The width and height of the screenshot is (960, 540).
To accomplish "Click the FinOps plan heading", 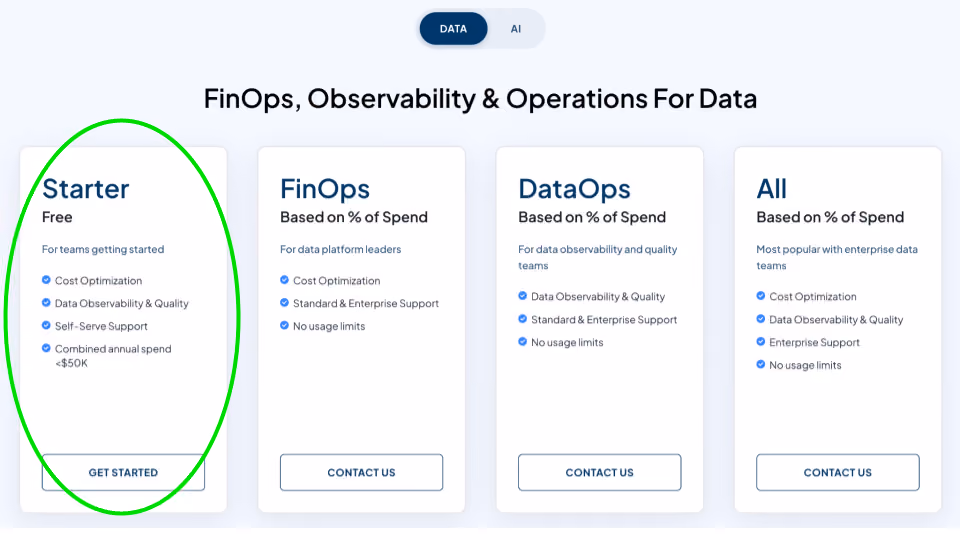I will 325,190.
